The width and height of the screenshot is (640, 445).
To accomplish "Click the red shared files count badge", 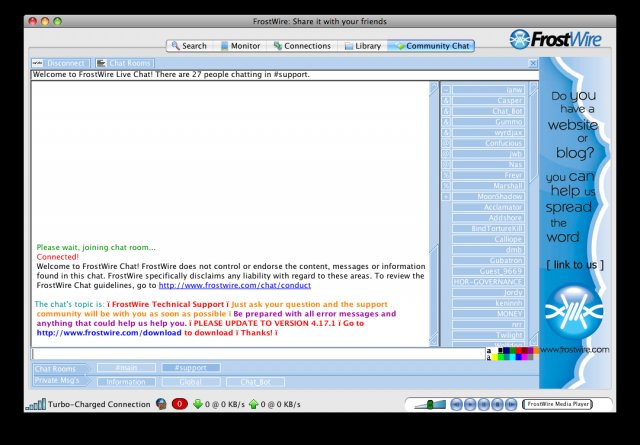I will pos(180,404).
